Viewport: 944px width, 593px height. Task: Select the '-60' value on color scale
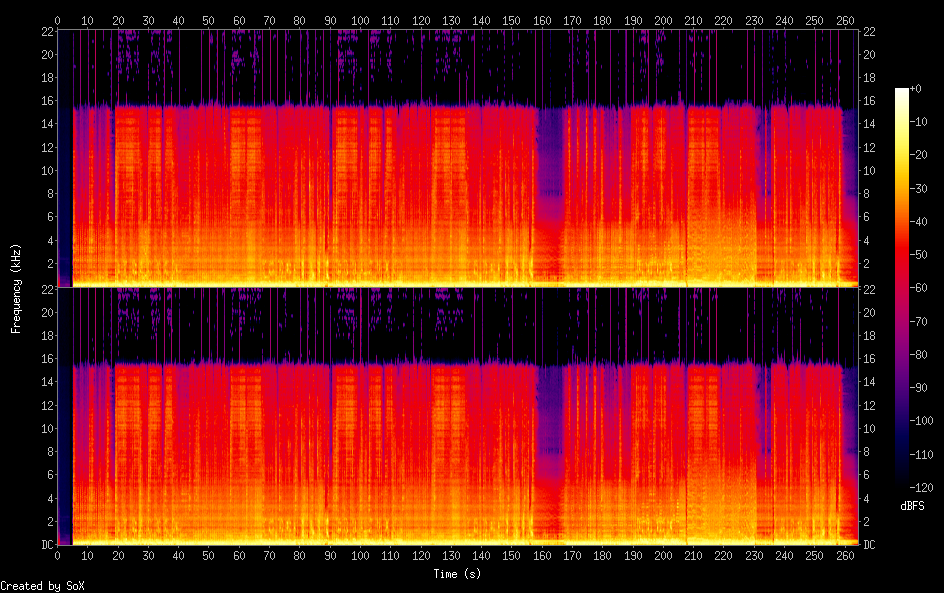pos(918,288)
